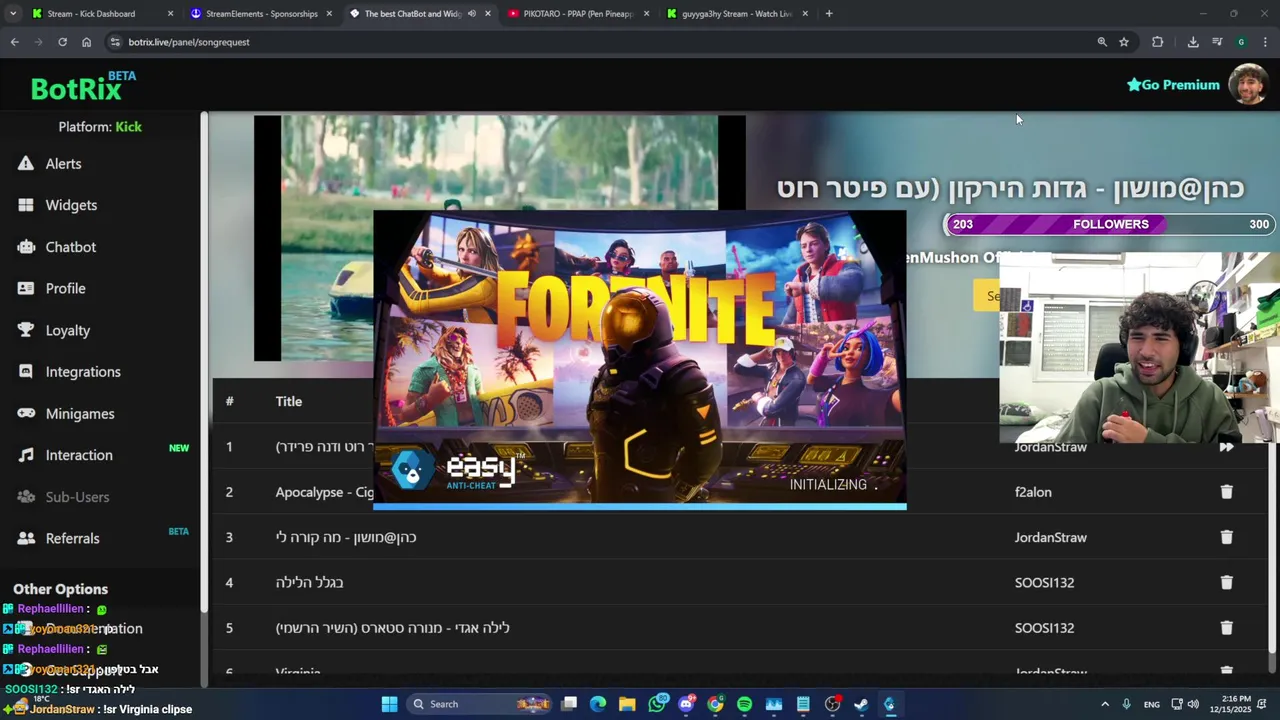Image resolution: width=1280 pixels, height=720 pixels.
Task: Switch to StreamElements - Sponsorships tab
Action: click(x=261, y=14)
